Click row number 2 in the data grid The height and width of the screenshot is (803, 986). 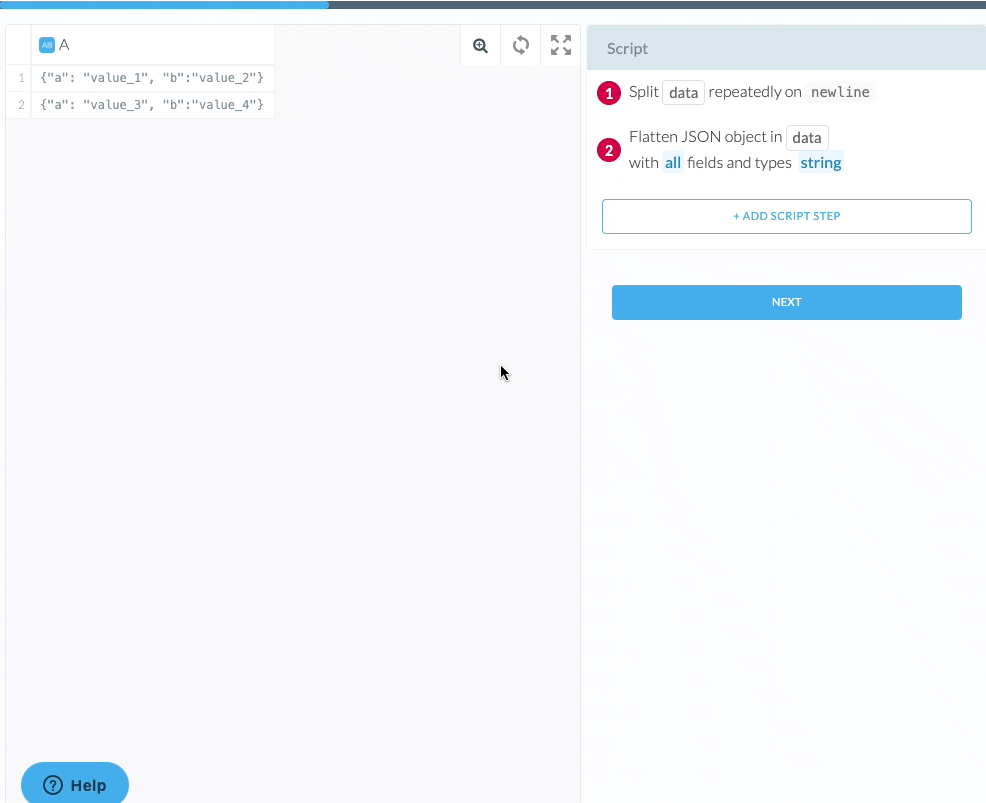pyautogui.click(x=19, y=105)
